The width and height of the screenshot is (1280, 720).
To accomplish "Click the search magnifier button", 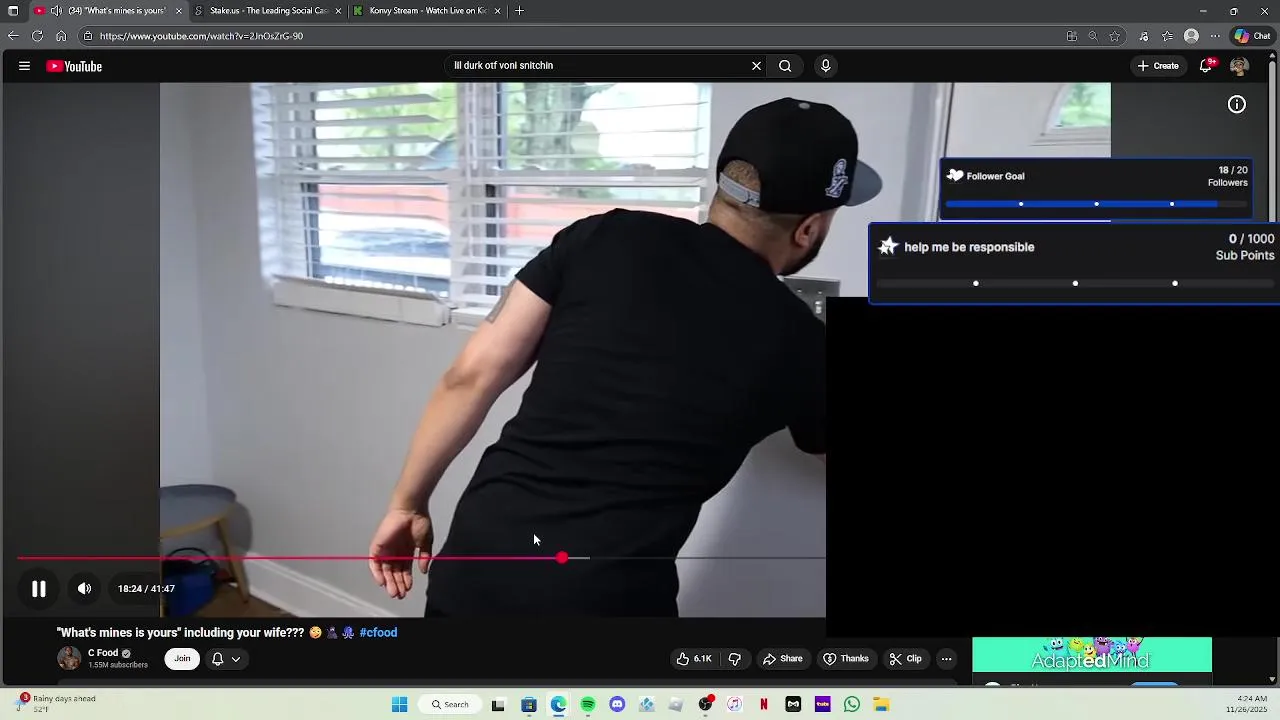I will coord(785,66).
